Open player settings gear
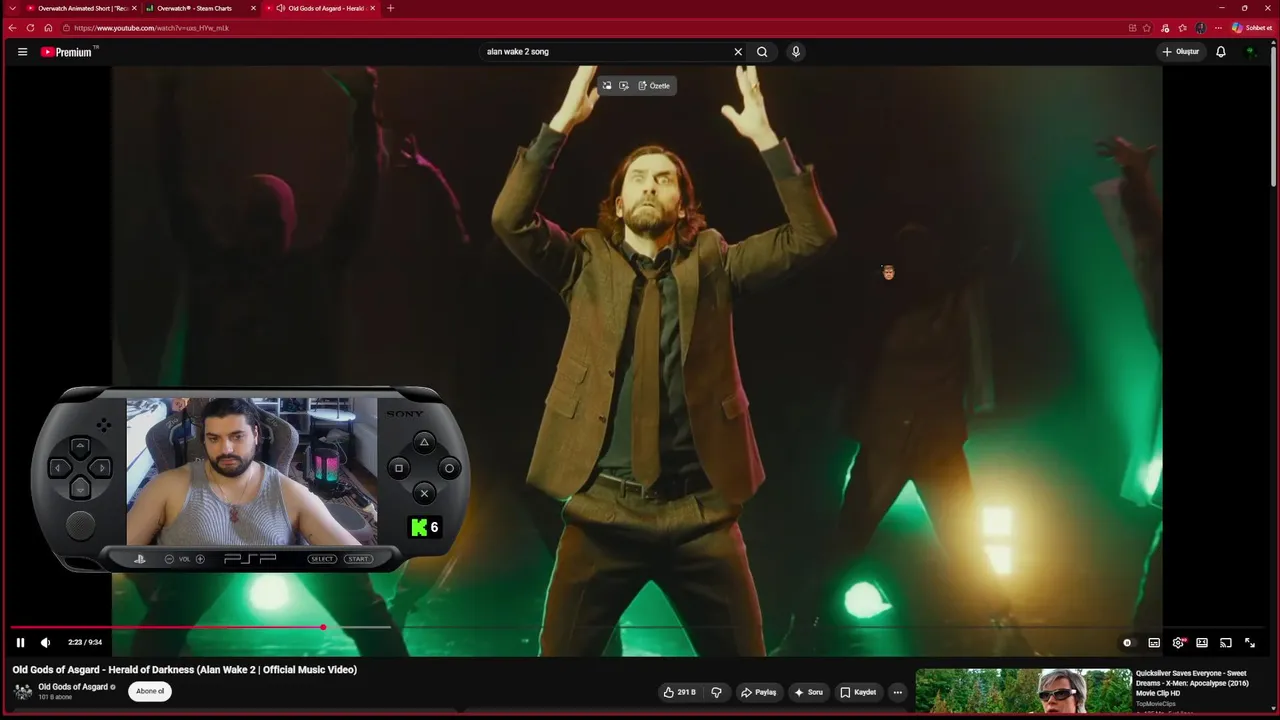 (1178, 643)
